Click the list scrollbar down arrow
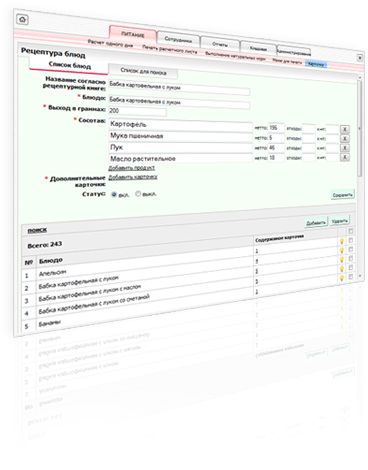This screenshot has height=470, width=368. pos(360,276)
